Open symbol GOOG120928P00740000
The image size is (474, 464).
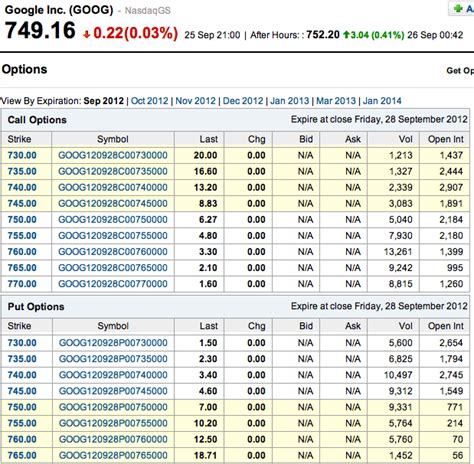[113, 375]
